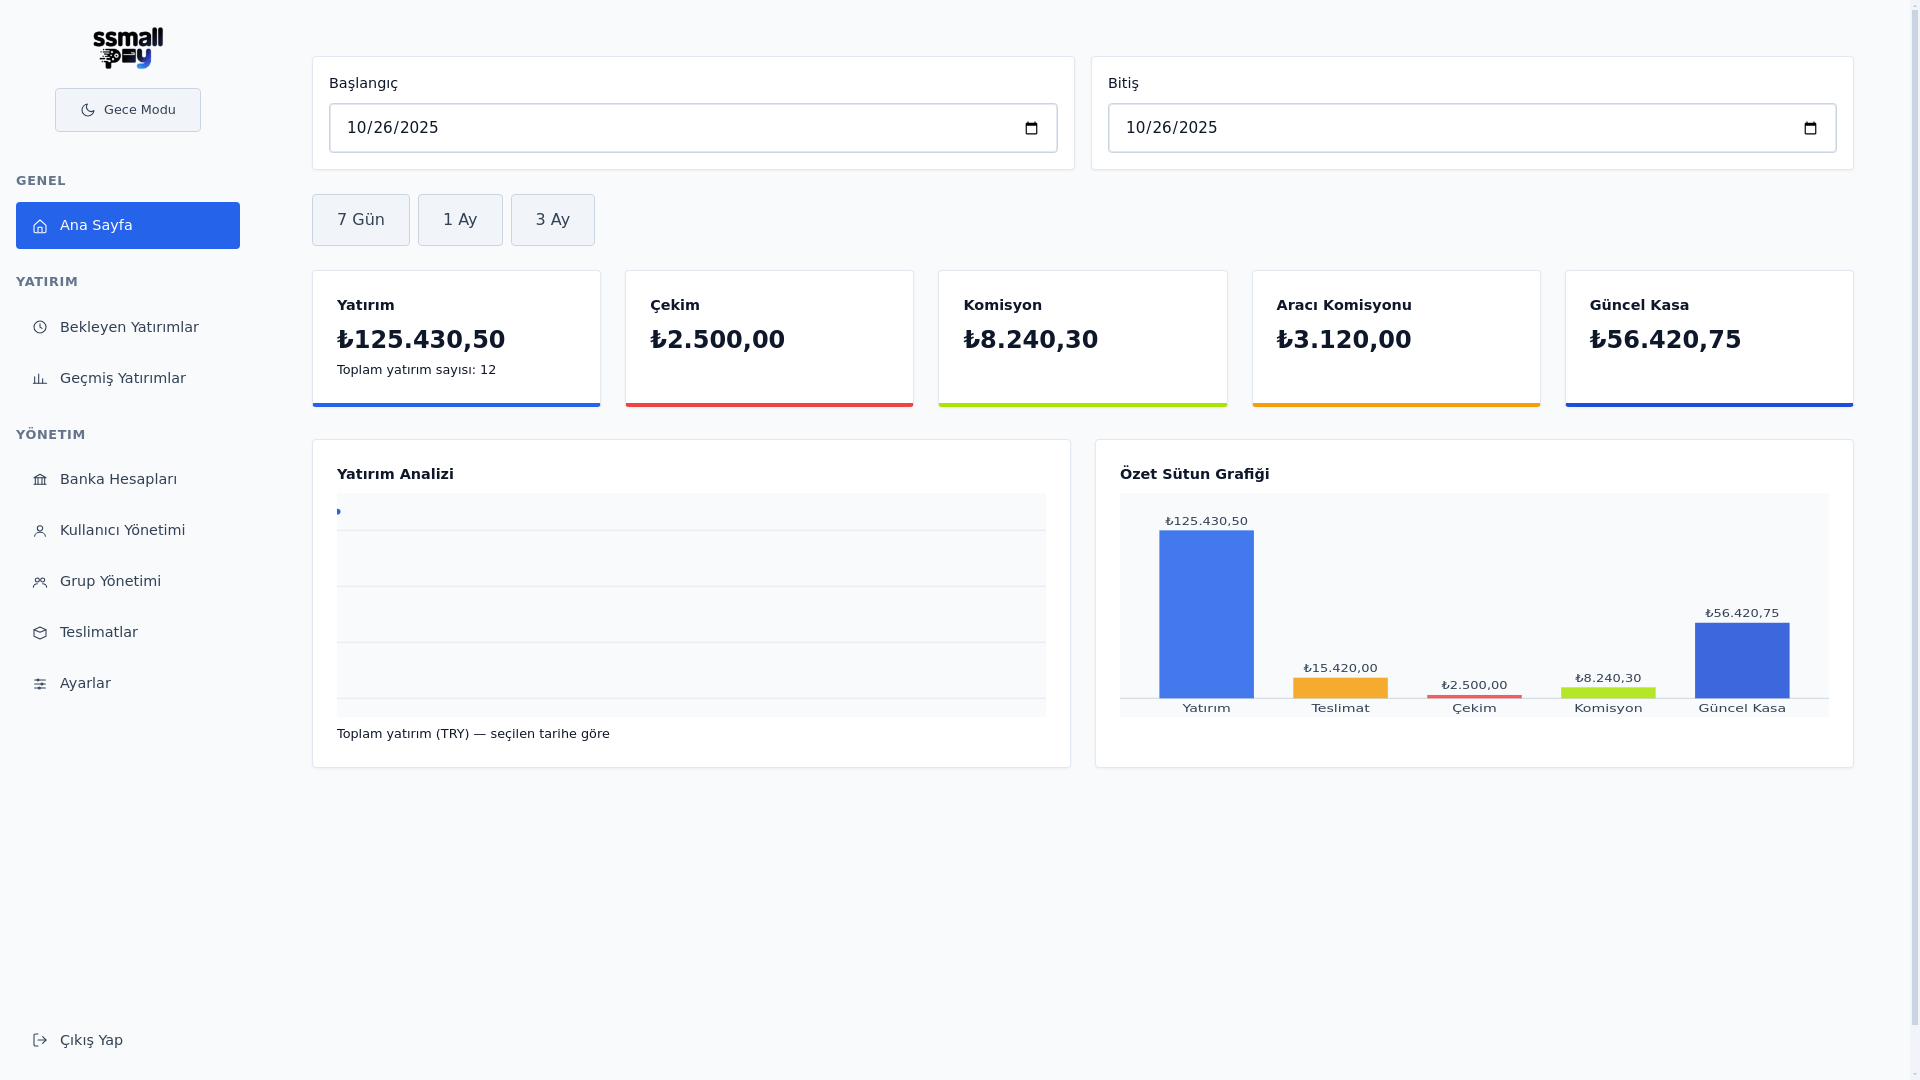1920x1080 pixels.
Task: Click the blue Yatırım chart bar
Action: pos(1206,614)
